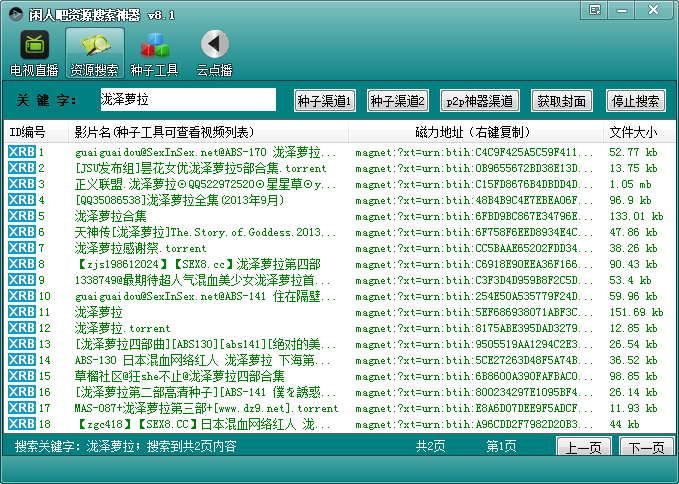Click the XRB icon in row 4
The height and width of the screenshot is (484, 679).
[22, 200]
